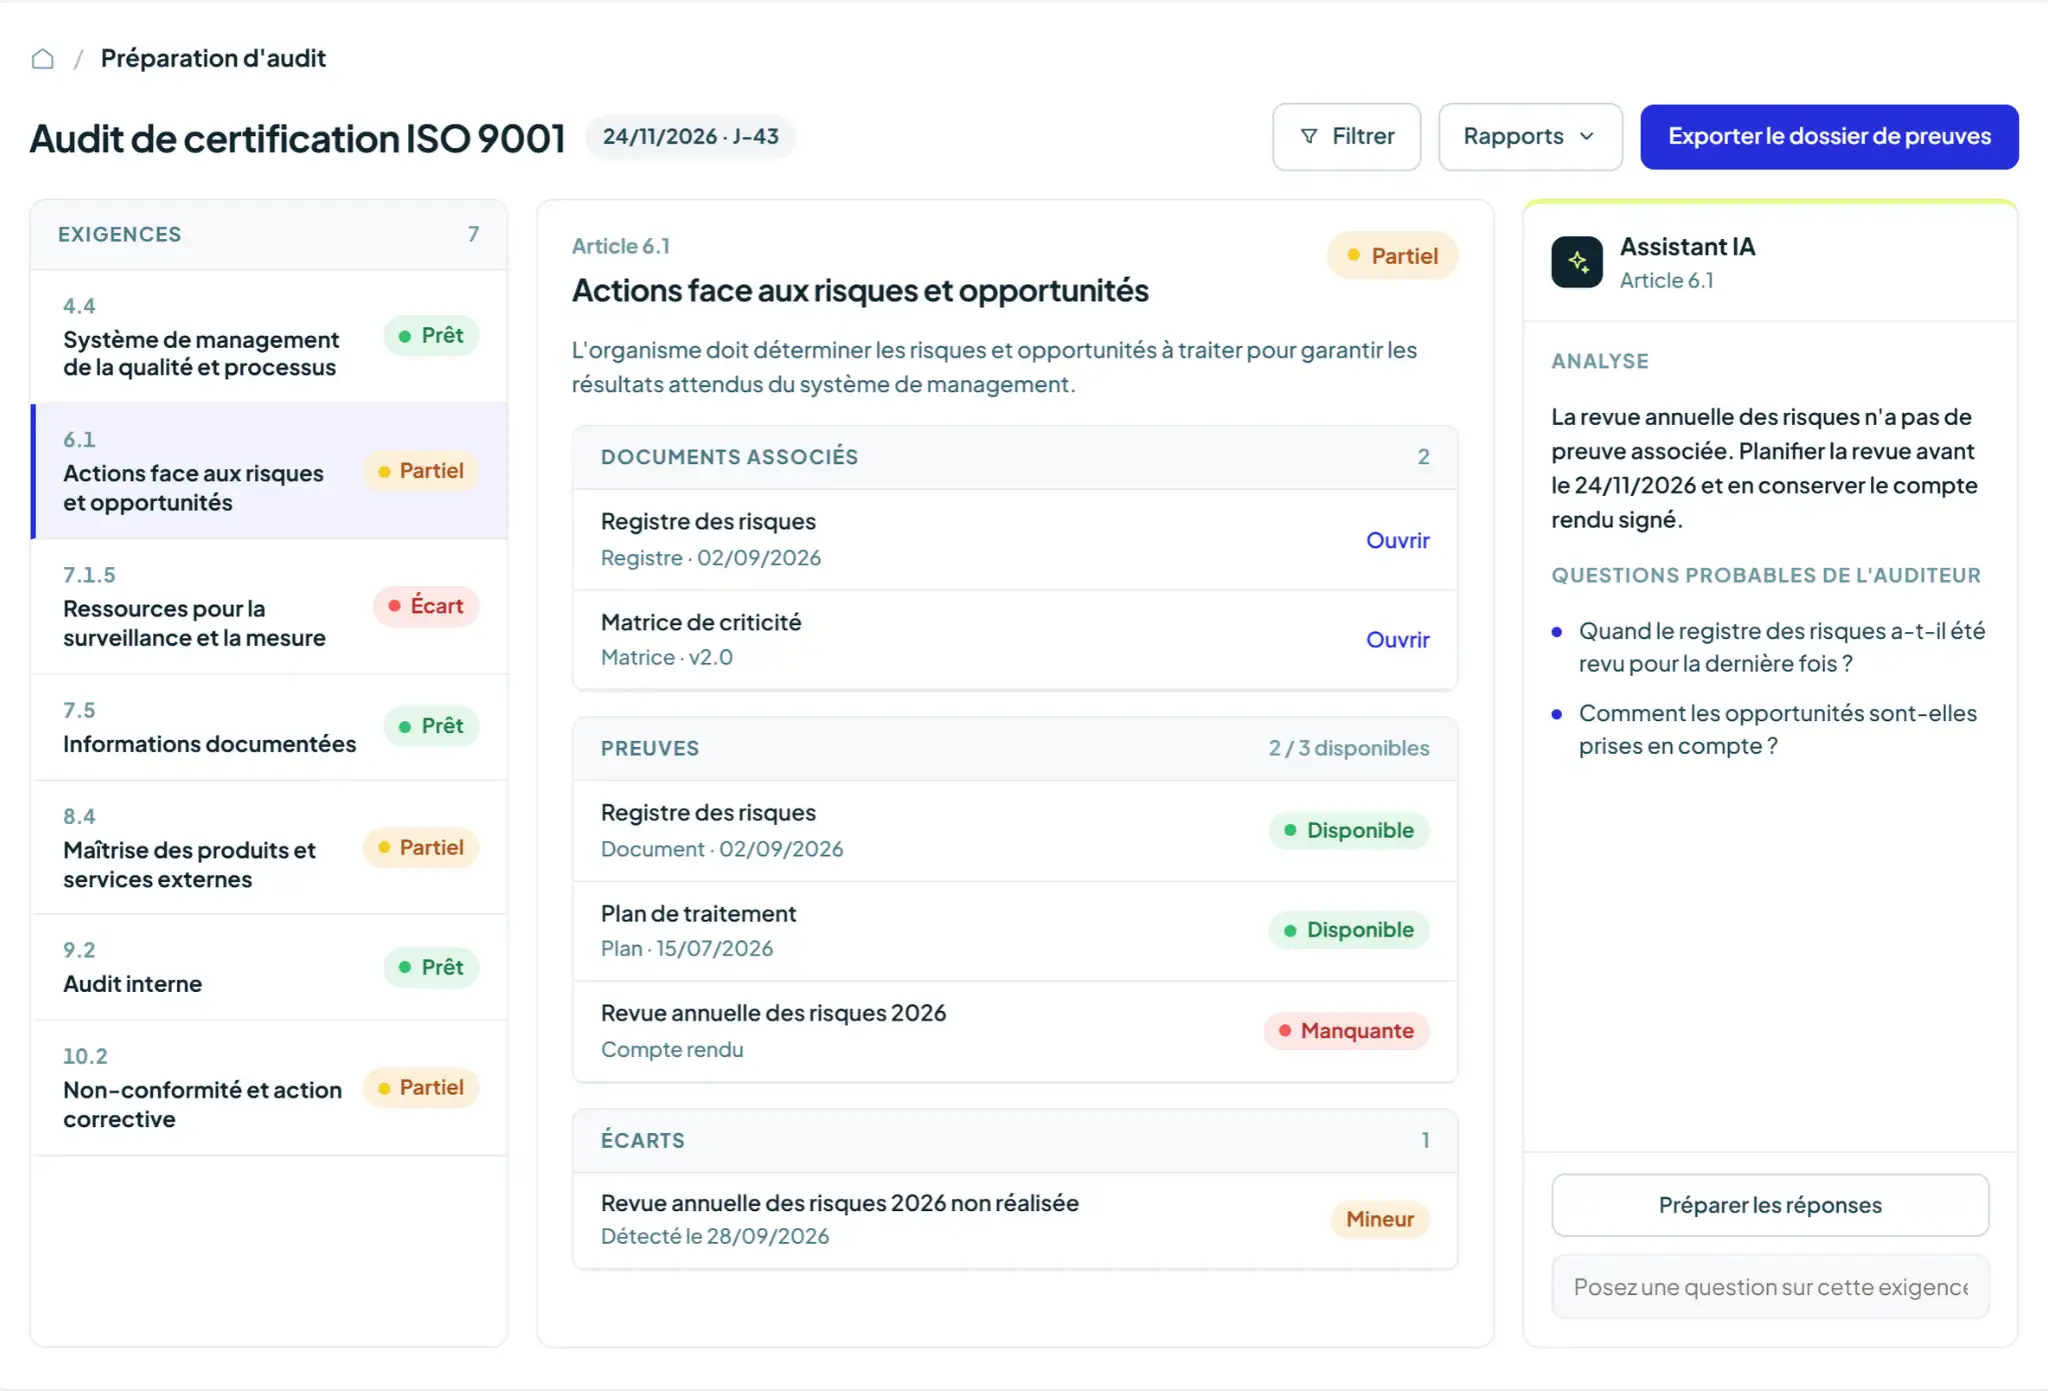Screen dimensions: 2048x1391
Task: Click the Plan de traitement proof row
Action: [x=1014, y=931]
